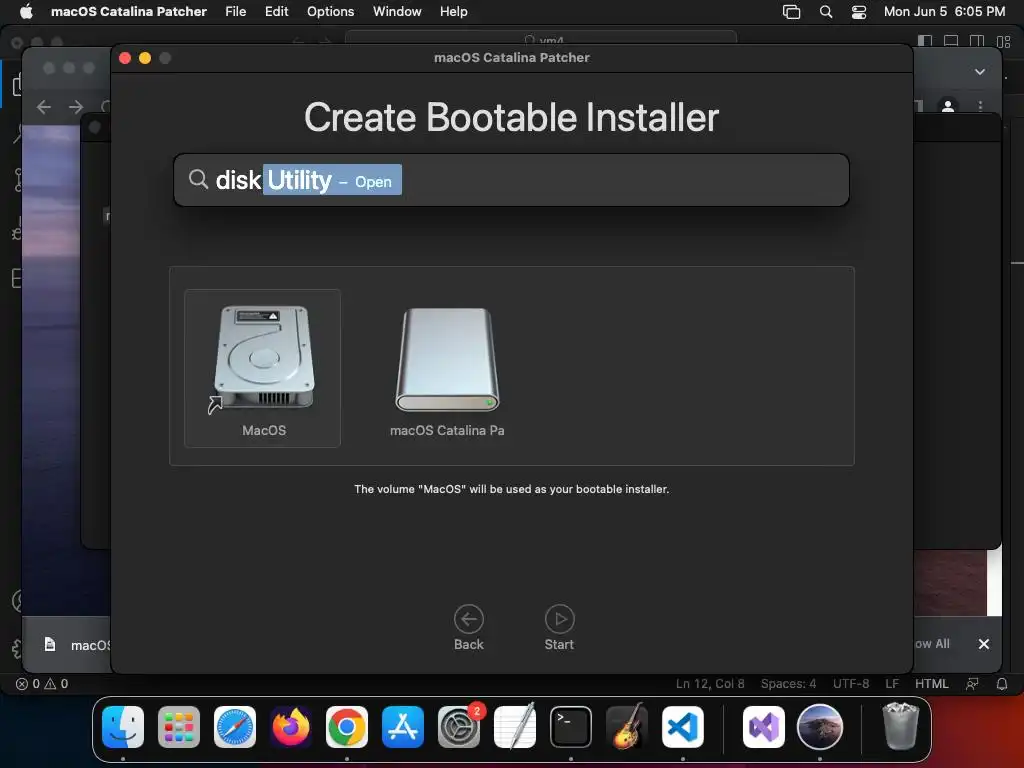Open the Window menu

tap(397, 12)
